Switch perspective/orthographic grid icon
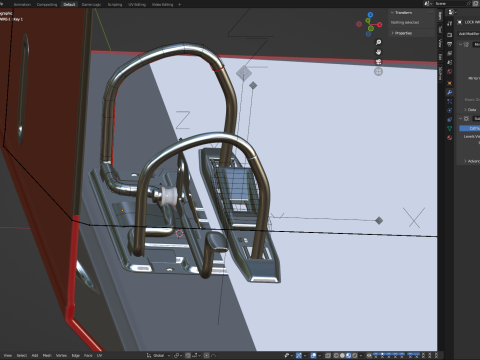The image size is (480, 360). [x=378, y=71]
